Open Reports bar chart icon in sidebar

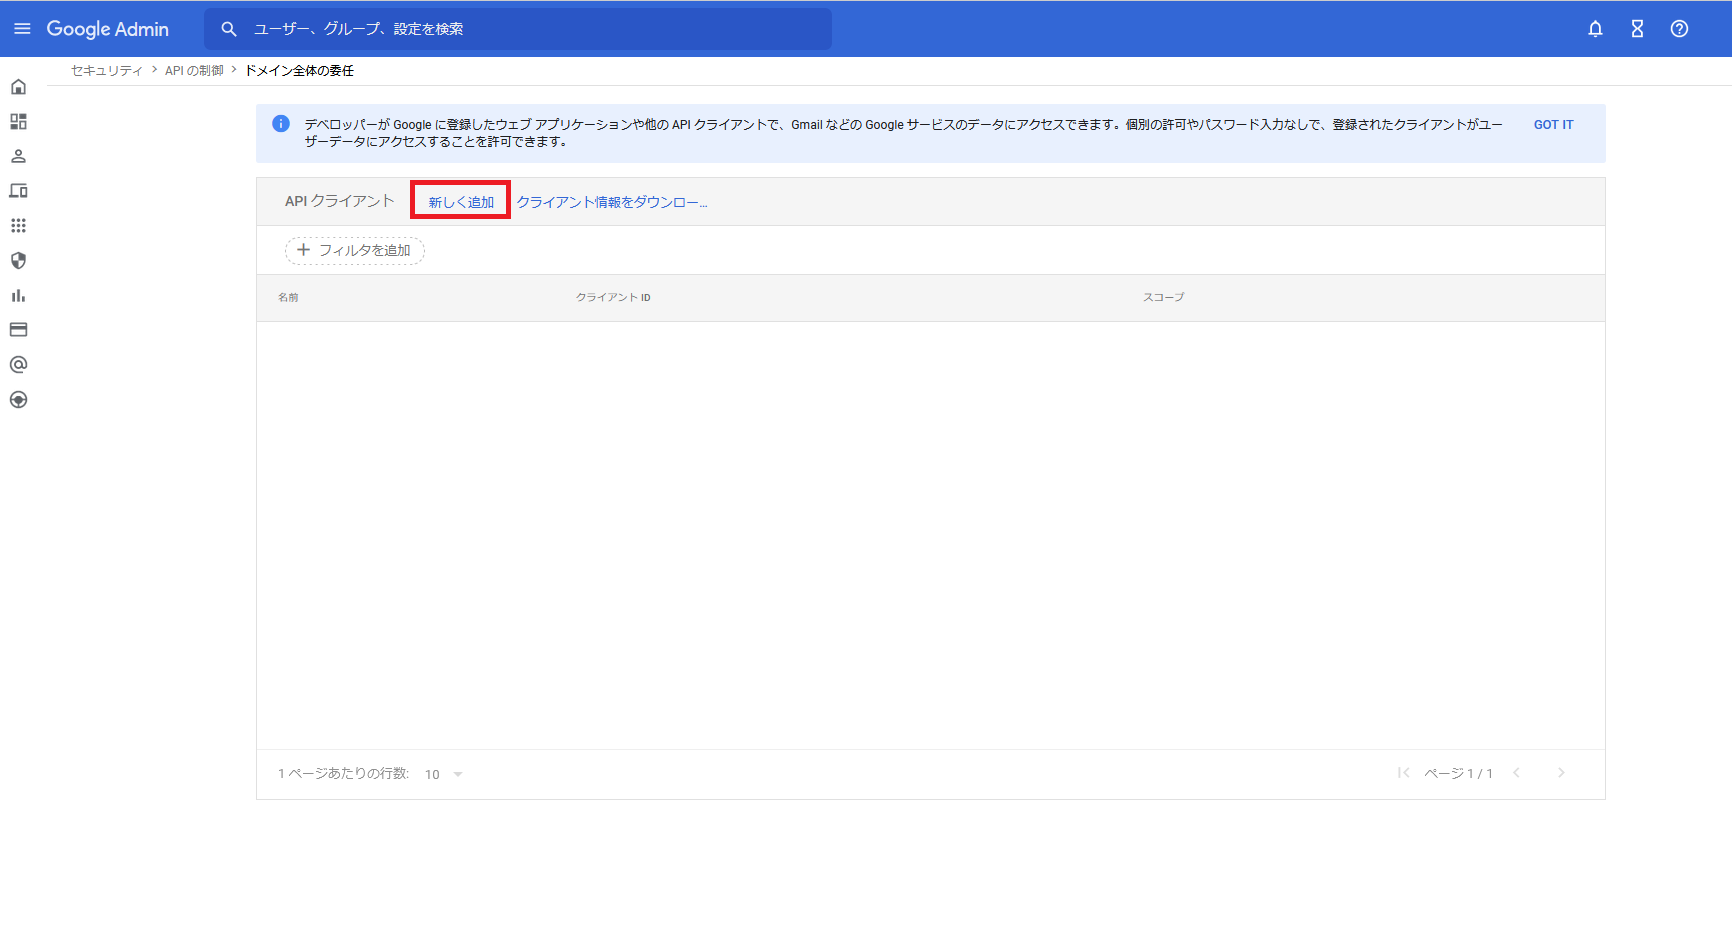[18, 295]
